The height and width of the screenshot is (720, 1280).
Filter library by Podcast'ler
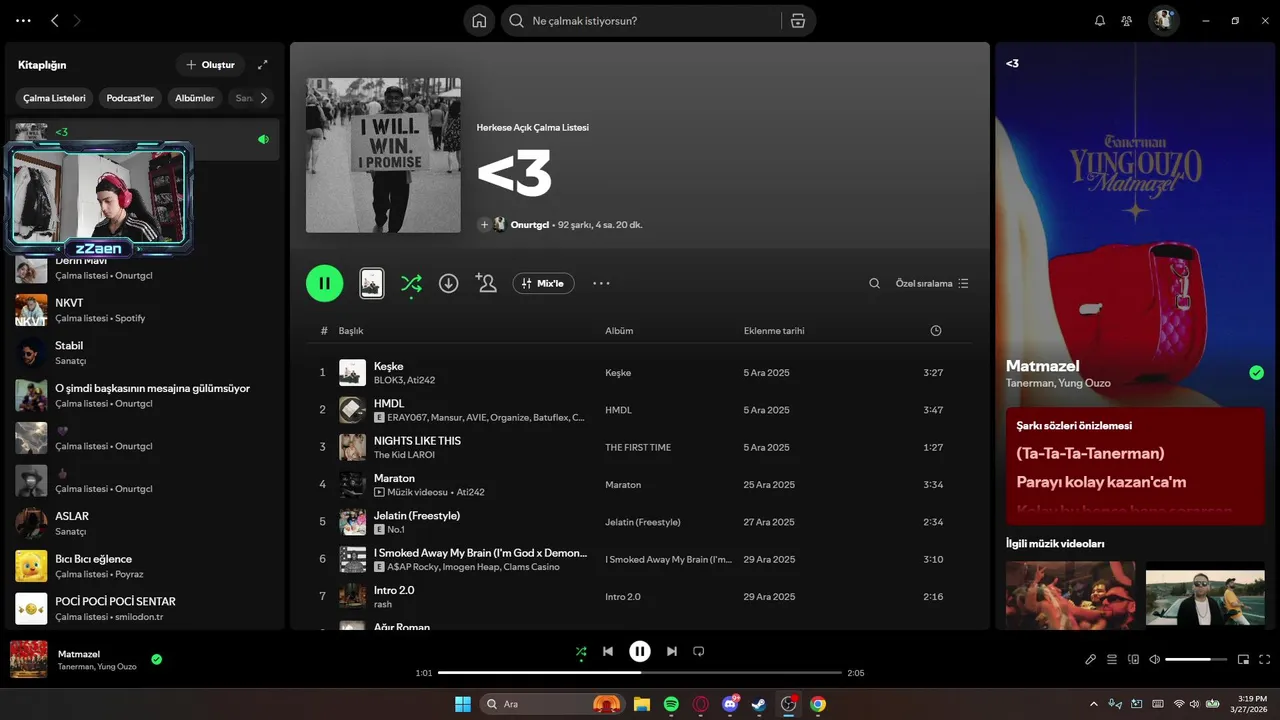click(x=131, y=98)
